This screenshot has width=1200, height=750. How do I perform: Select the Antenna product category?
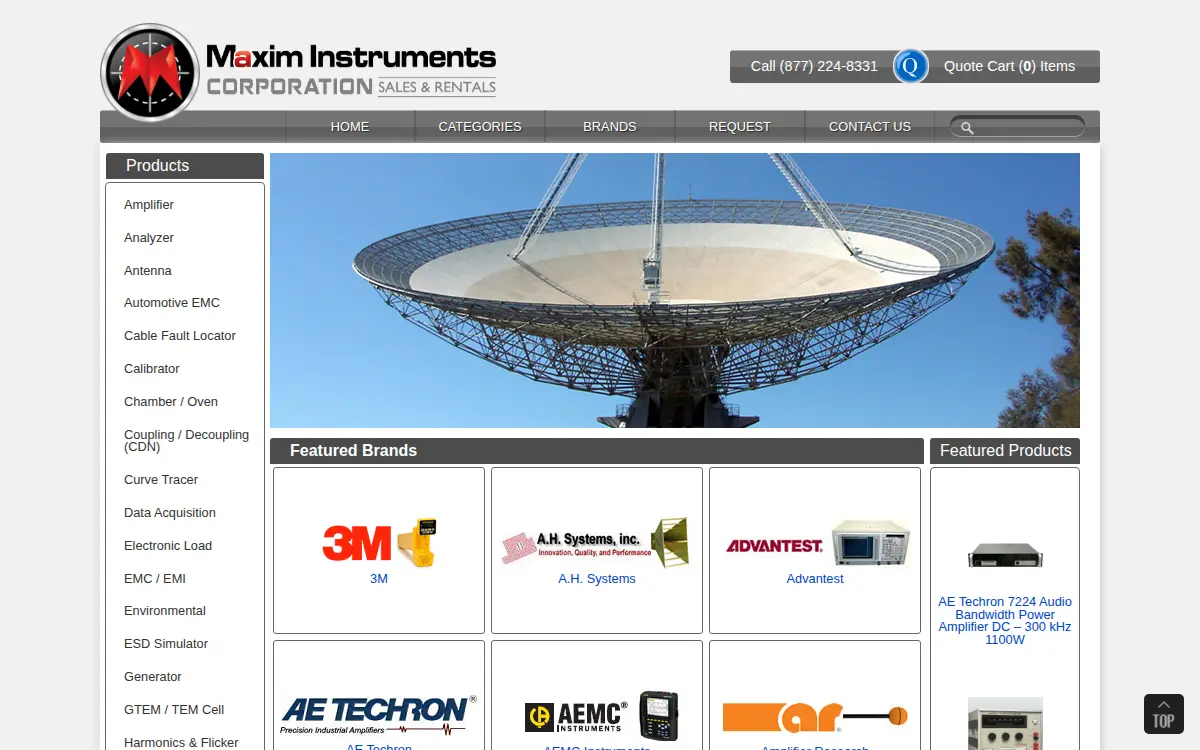(148, 271)
